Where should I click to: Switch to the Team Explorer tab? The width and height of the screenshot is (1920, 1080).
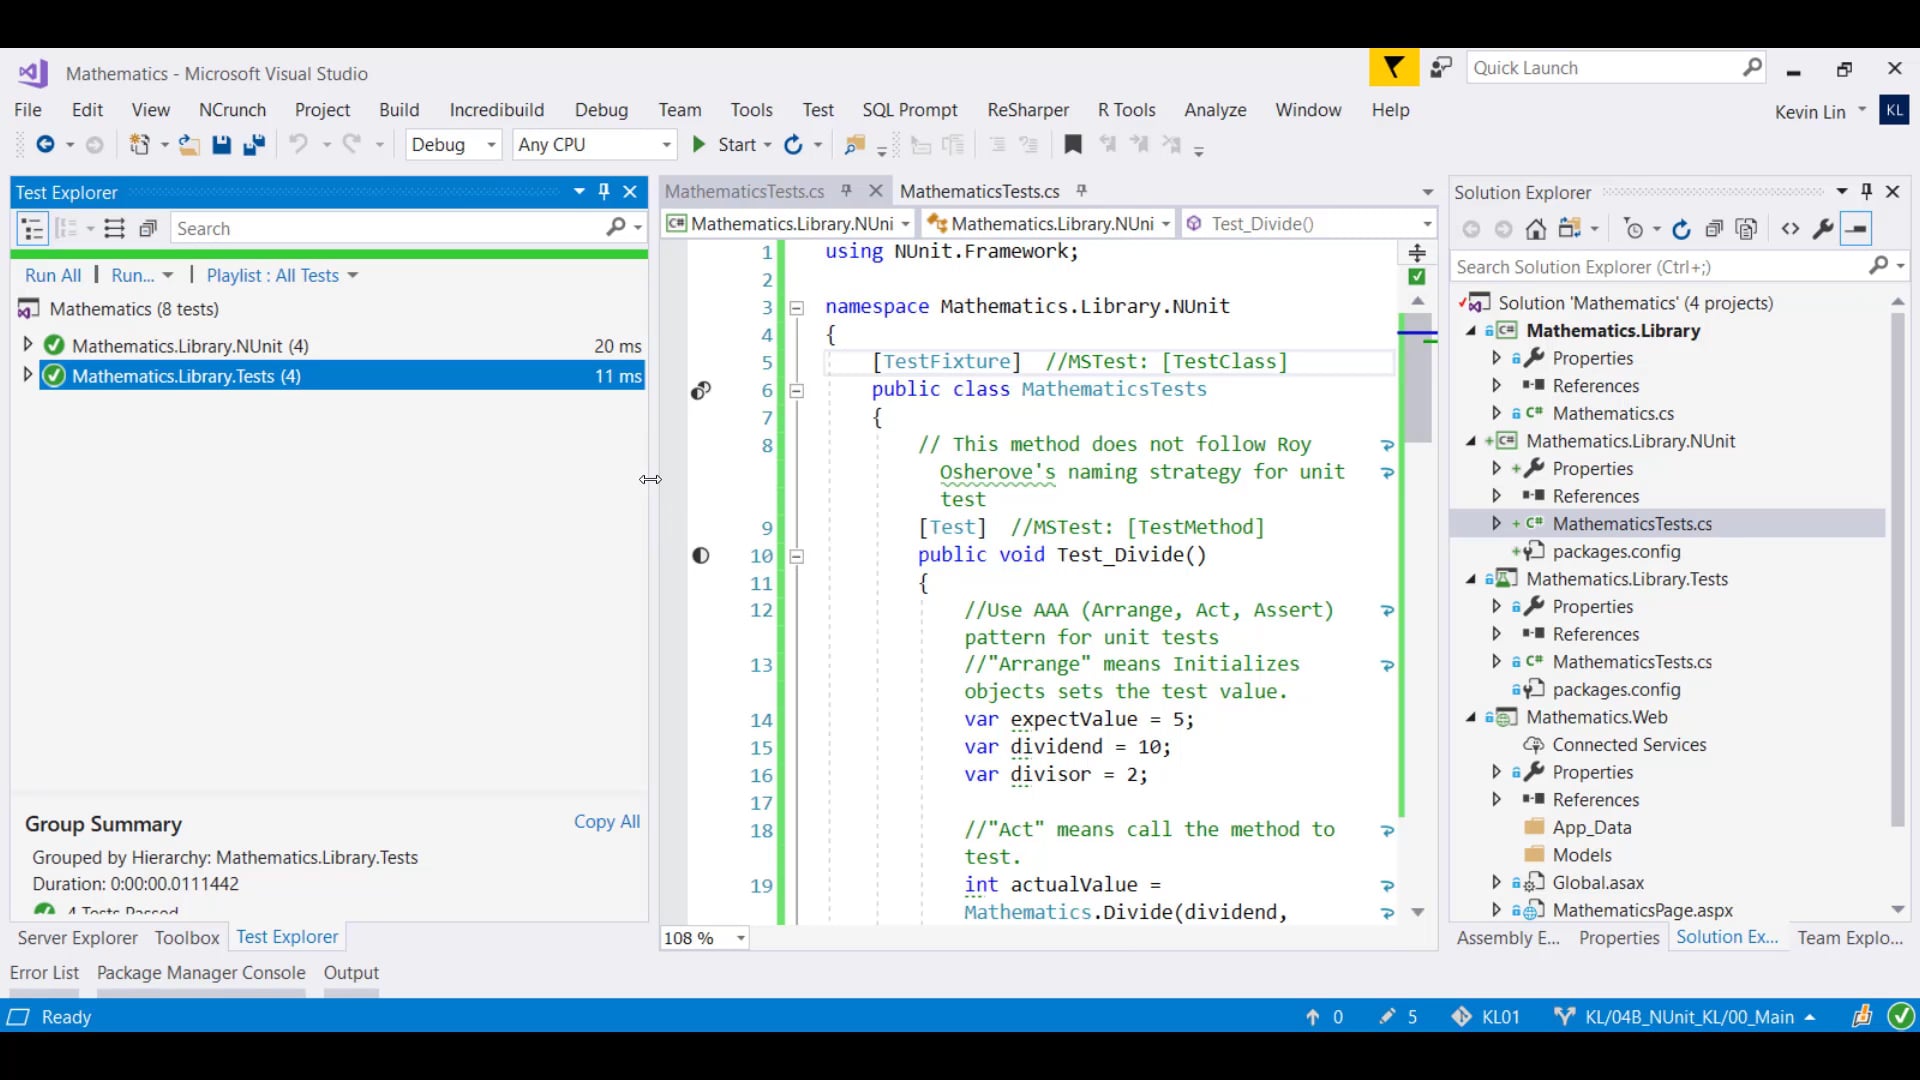click(x=1849, y=938)
